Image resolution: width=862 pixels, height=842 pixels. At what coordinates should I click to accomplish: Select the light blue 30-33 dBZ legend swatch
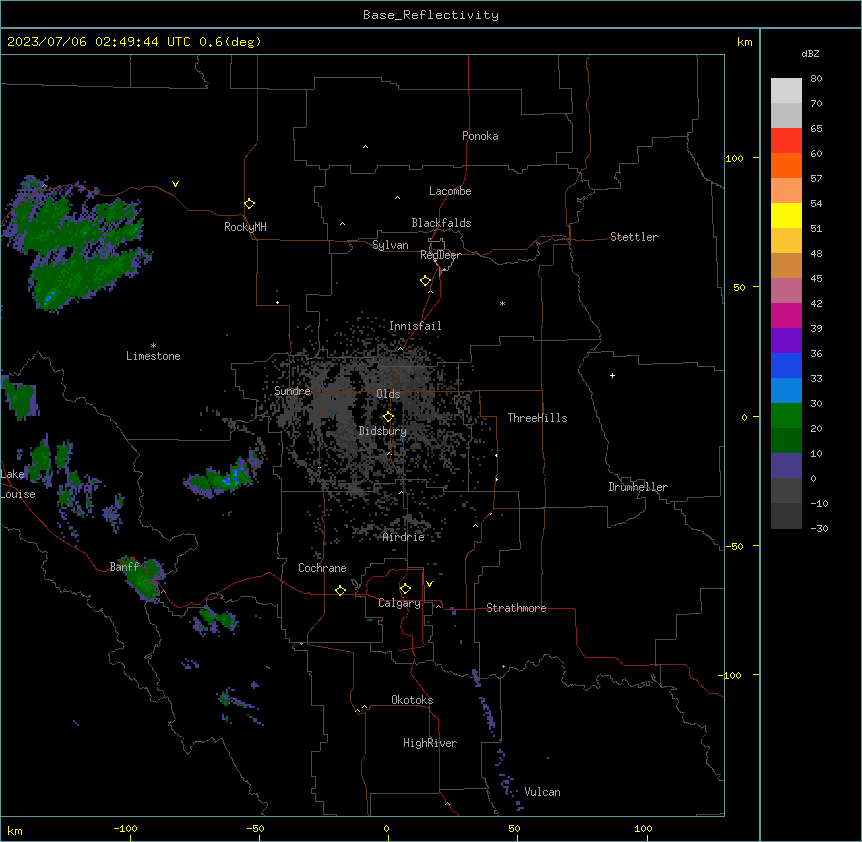[x=786, y=390]
